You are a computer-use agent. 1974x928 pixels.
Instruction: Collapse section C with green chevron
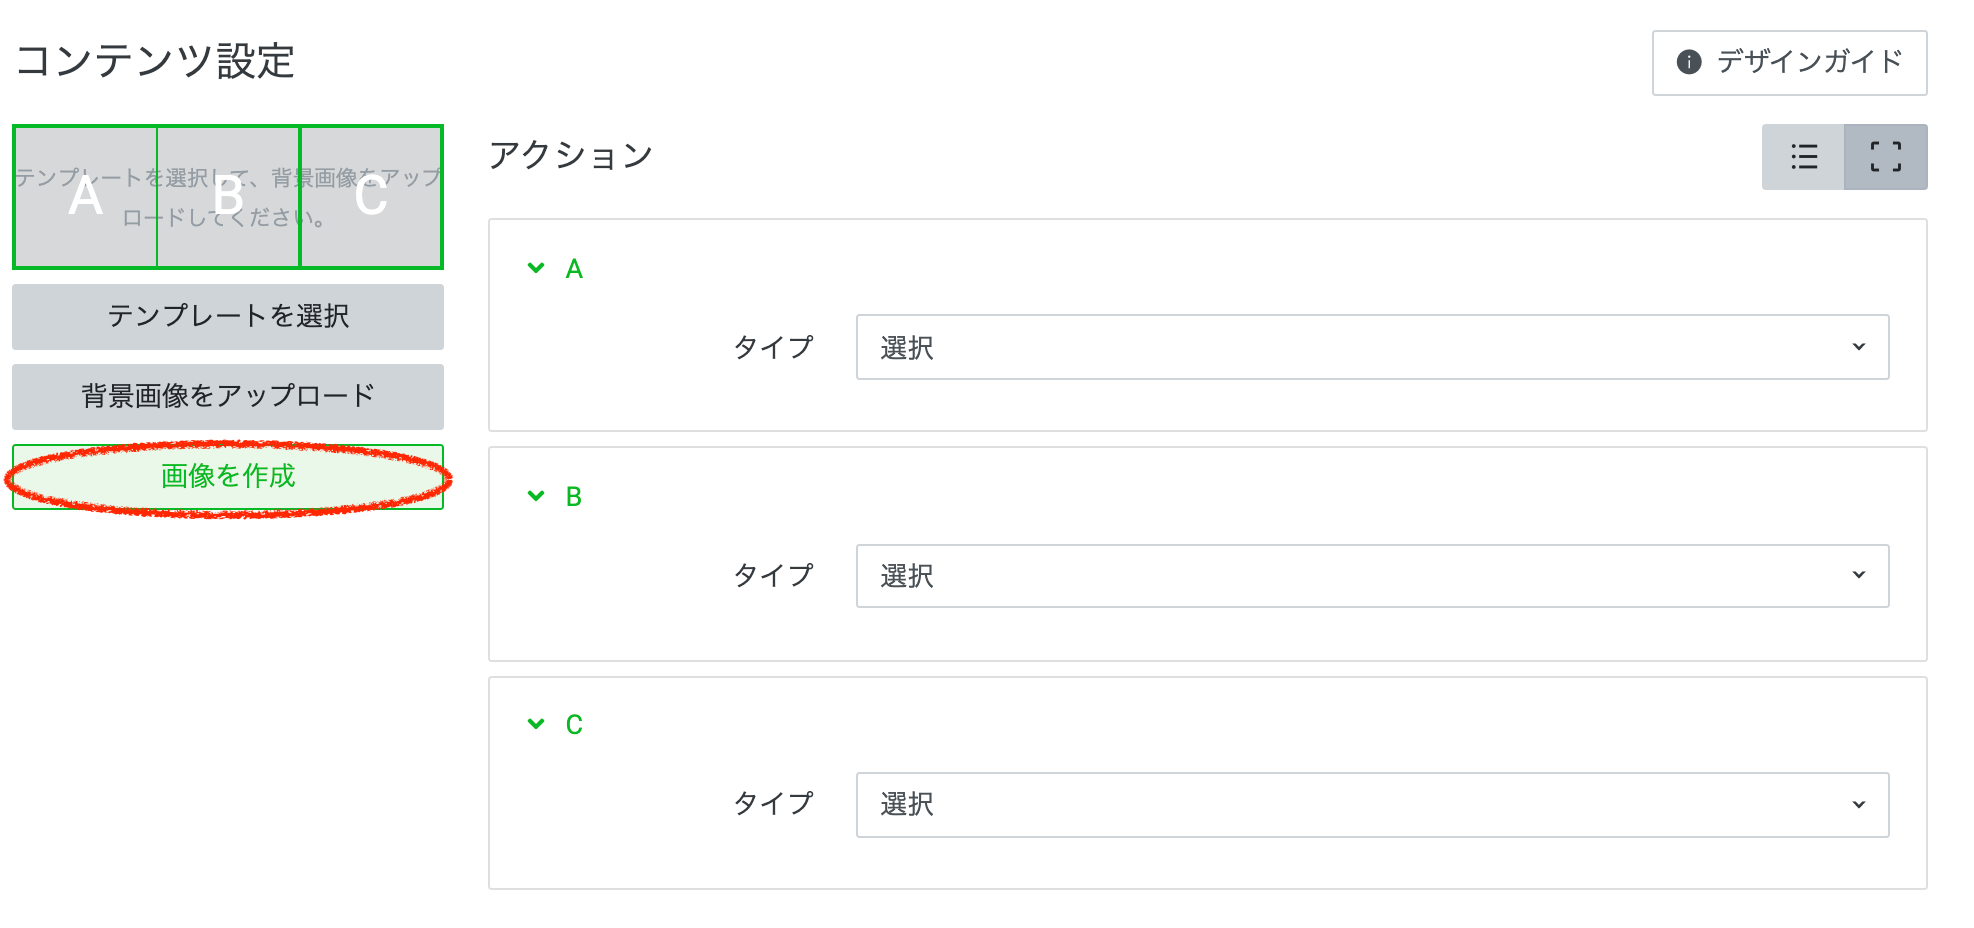point(536,724)
